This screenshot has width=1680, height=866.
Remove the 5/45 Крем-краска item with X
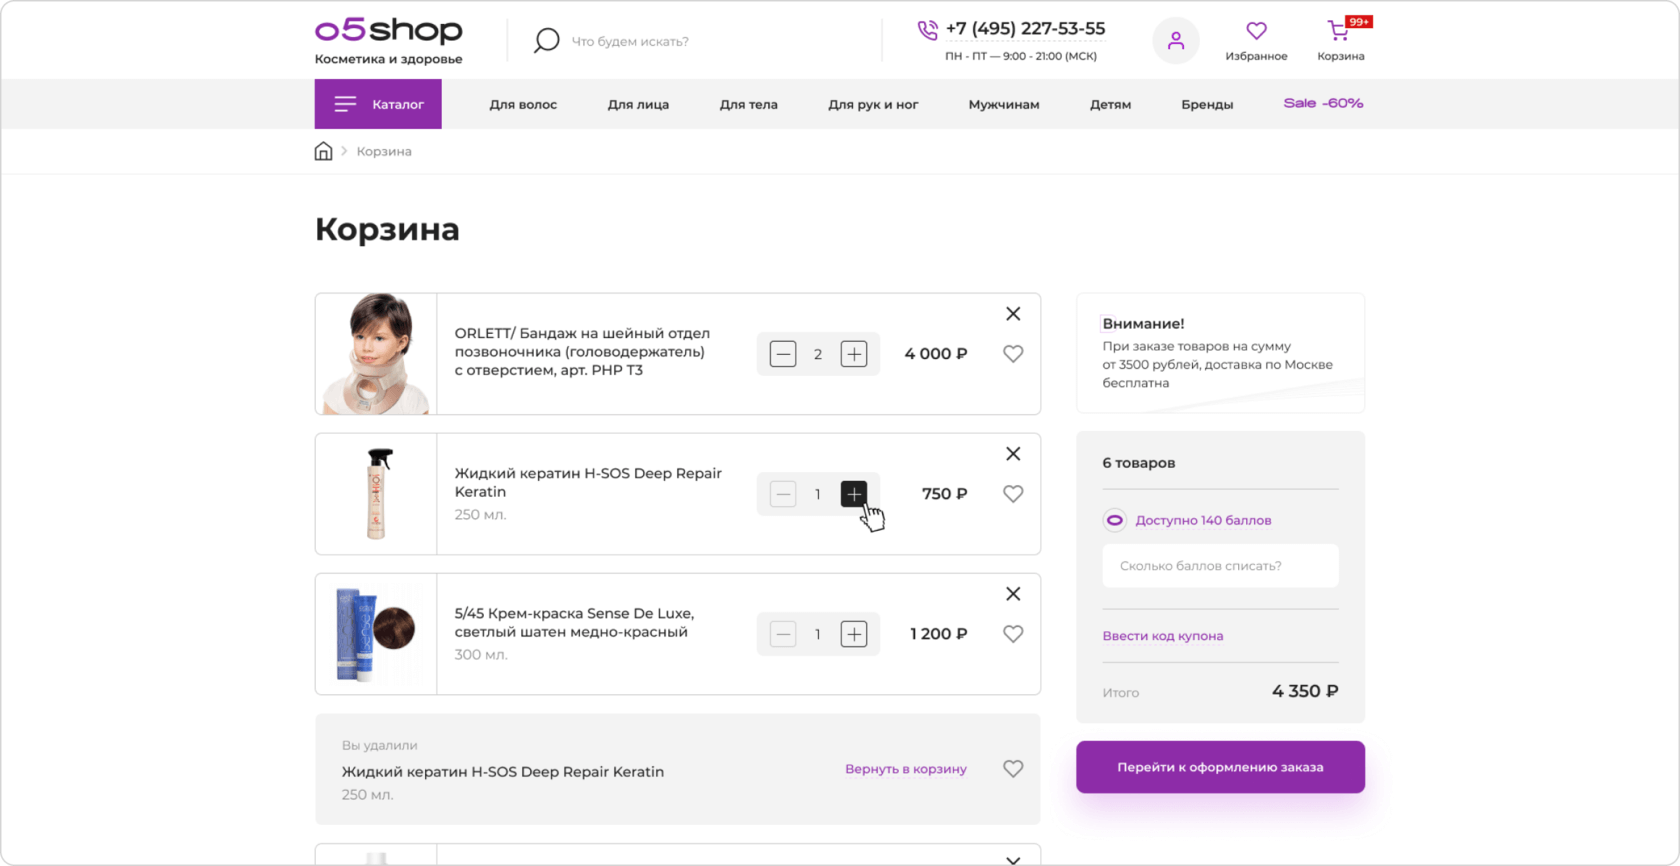pos(1013,594)
